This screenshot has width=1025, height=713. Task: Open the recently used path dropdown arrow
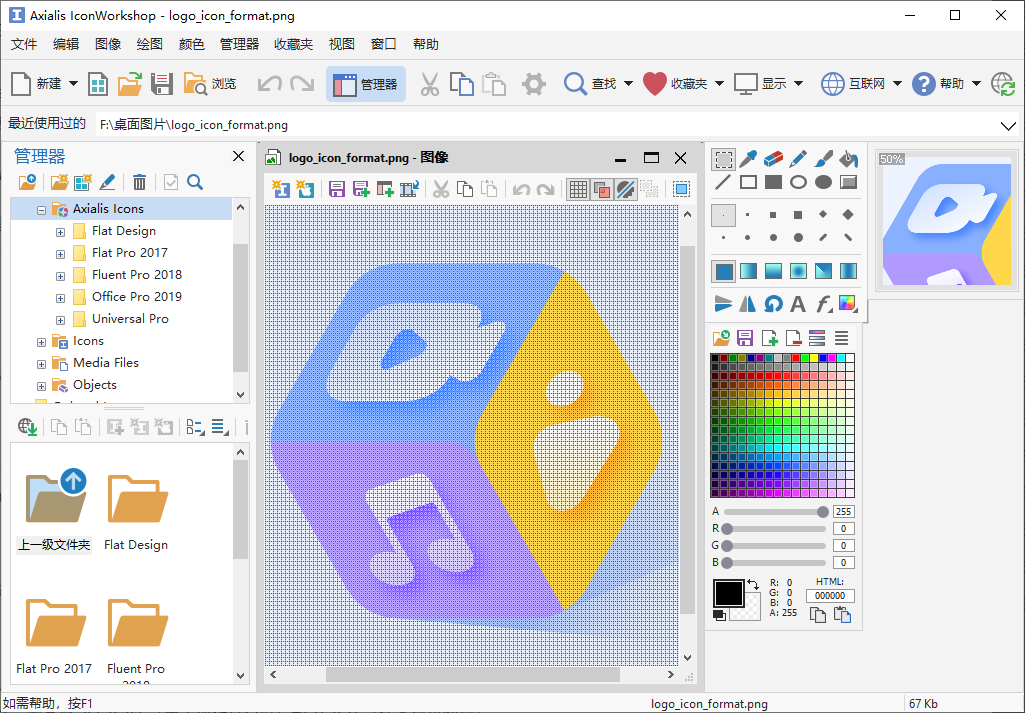[1008, 125]
